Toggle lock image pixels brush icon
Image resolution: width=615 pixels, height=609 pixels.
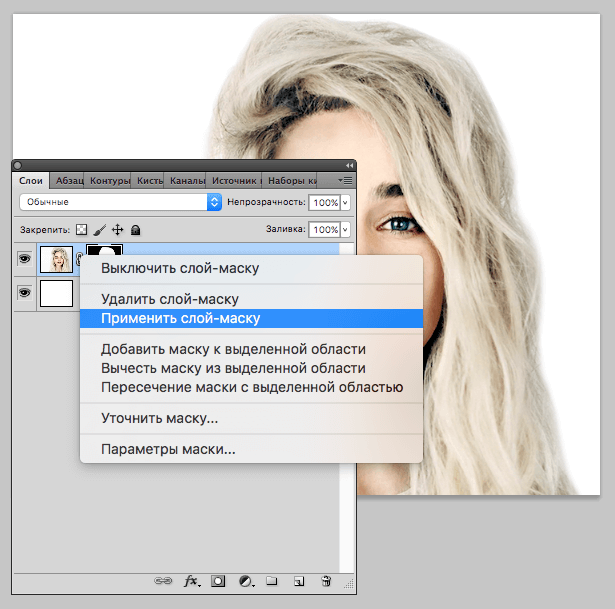(100, 230)
